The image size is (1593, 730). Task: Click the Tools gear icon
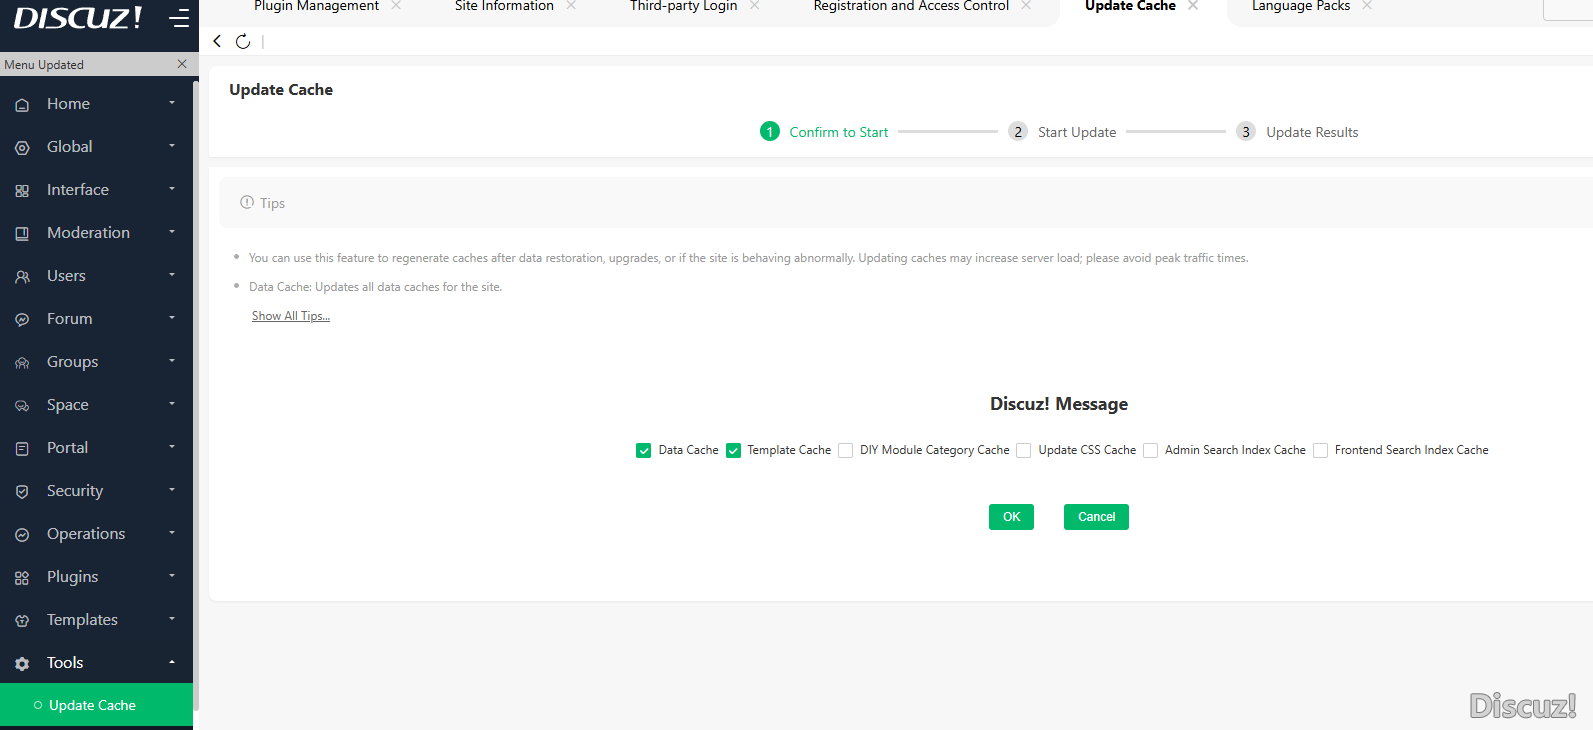[22, 664]
